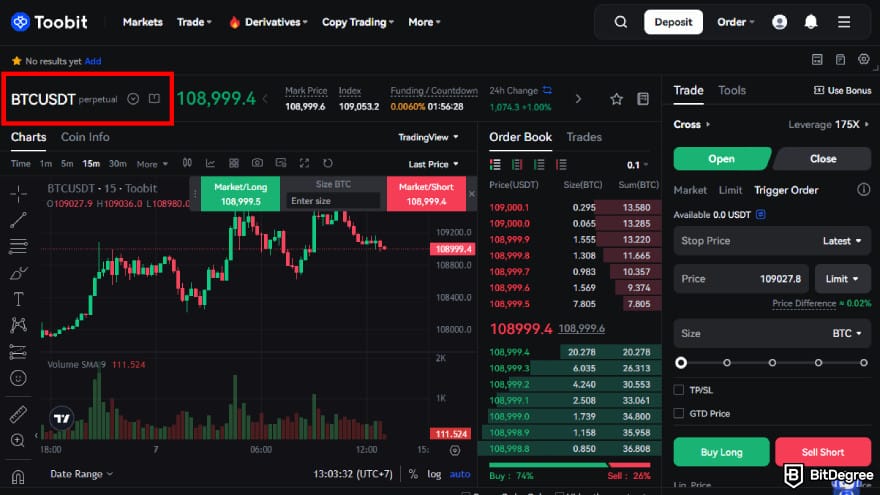Click the Add favorites link
Image resolution: width=880 pixels, height=495 pixels.
(x=93, y=61)
